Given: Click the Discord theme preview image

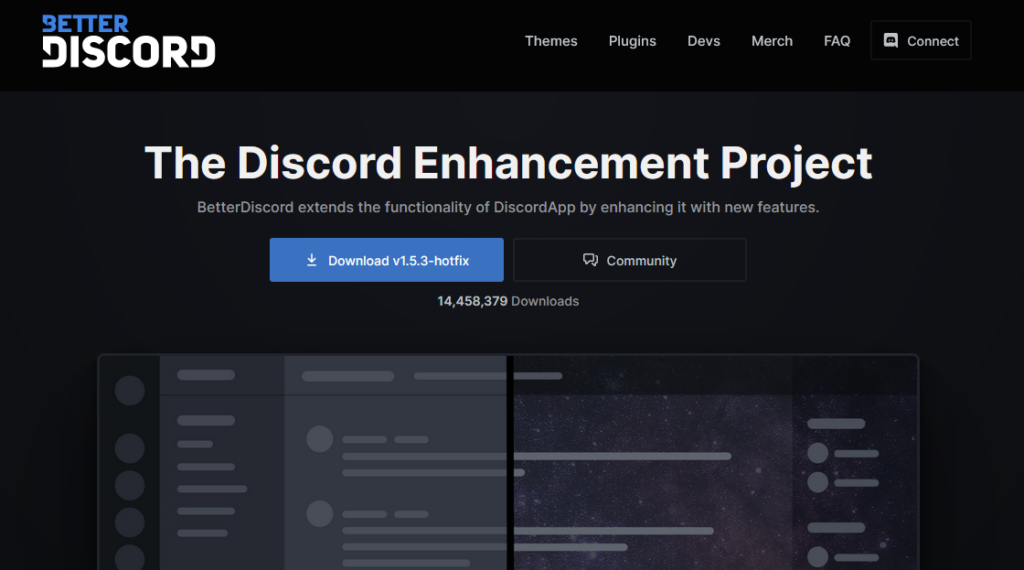Looking at the screenshot, I should pyautogui.click(x=508, y=462).
